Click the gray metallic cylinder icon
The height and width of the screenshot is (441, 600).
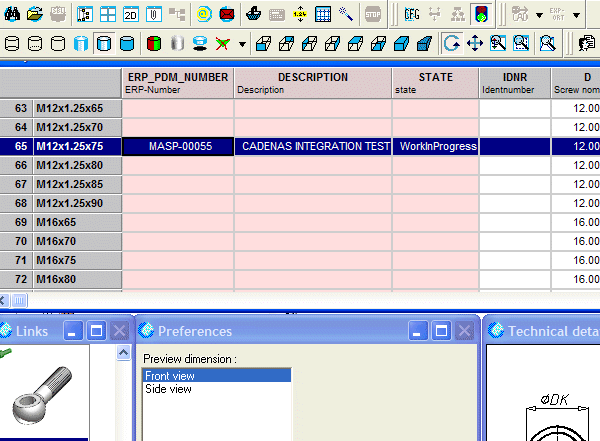[177, 44]
